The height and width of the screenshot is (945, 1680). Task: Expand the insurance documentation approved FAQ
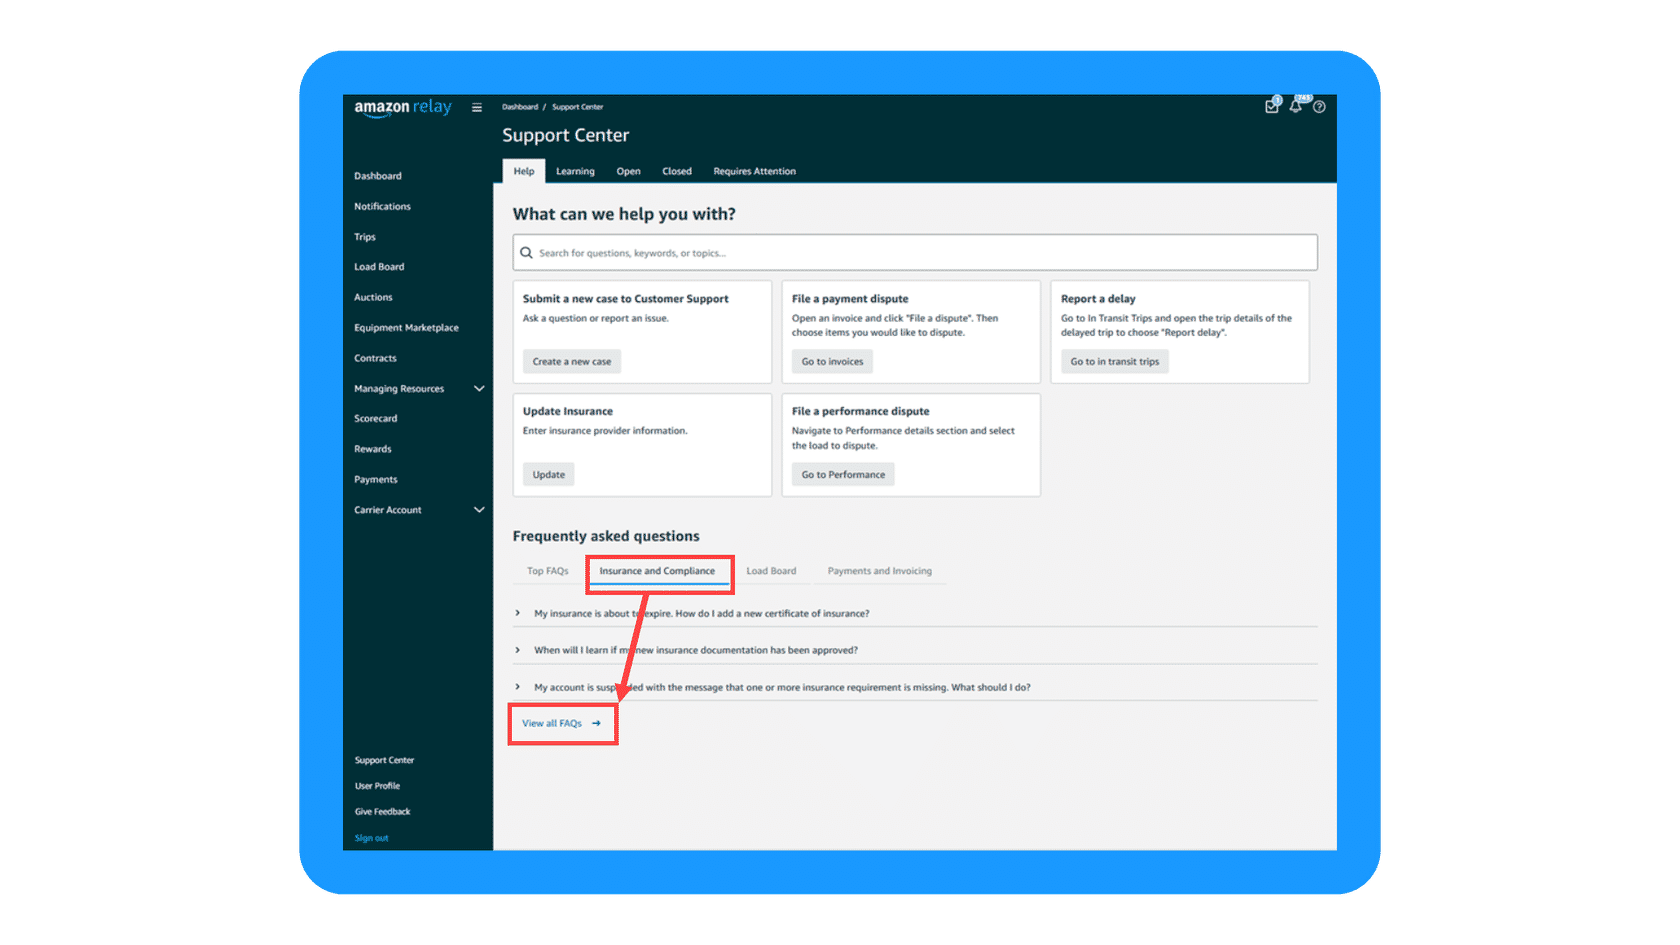click(x=517, y=650)
